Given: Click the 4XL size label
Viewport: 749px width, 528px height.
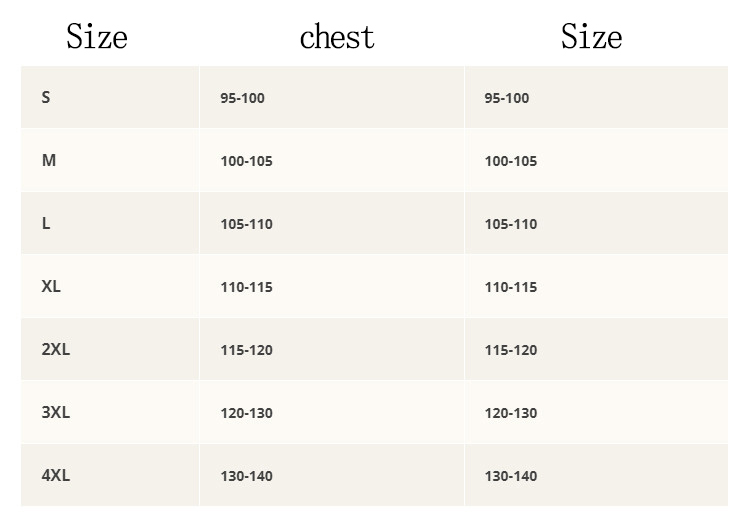Looking at the screenshot, I should [x=56, y=475].
